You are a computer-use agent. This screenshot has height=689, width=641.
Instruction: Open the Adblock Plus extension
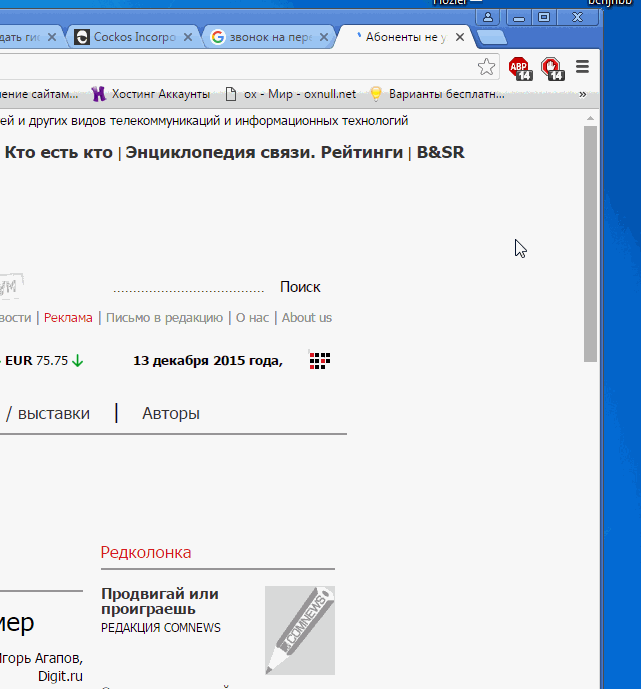click(x=520, y=68)
